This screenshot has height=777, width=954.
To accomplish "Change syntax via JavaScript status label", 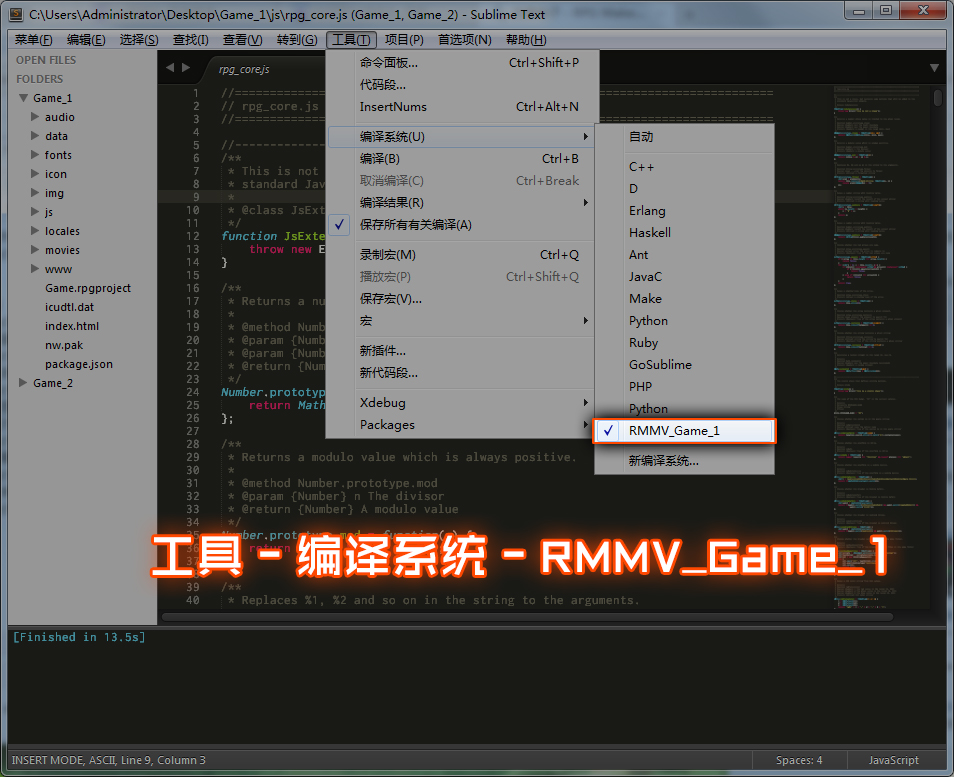I will [893, 761].
